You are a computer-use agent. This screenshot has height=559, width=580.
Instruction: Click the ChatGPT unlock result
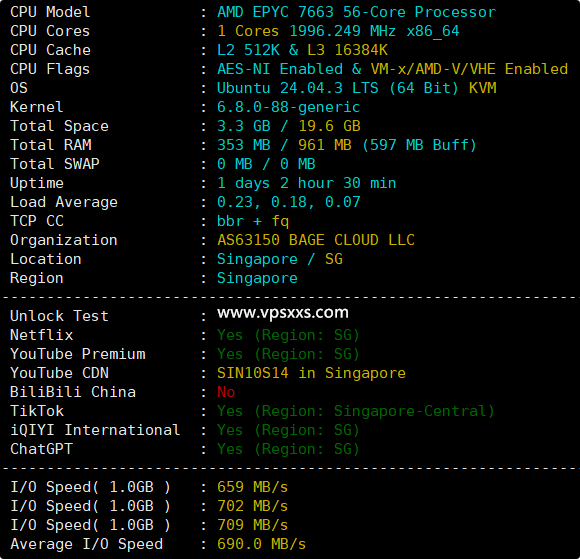[288, 449]
